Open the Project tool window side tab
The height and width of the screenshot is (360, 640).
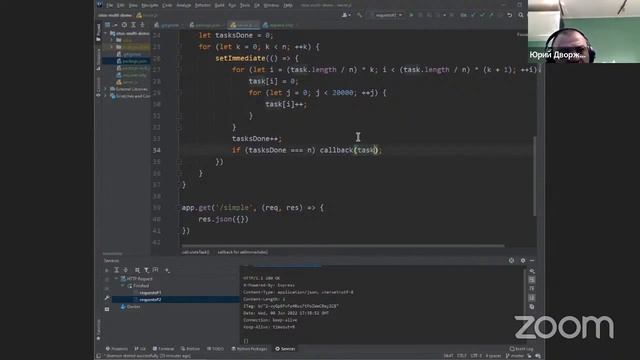coord(98,32)
